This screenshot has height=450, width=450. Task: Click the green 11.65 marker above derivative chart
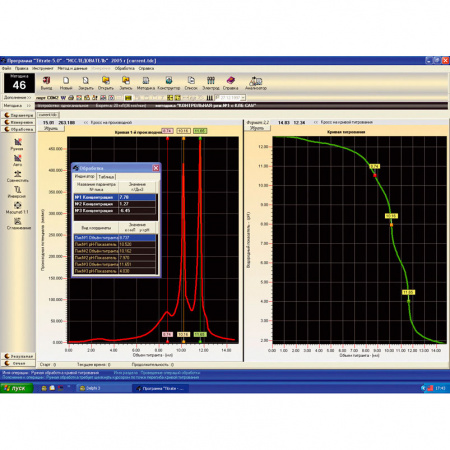(200, 131)
